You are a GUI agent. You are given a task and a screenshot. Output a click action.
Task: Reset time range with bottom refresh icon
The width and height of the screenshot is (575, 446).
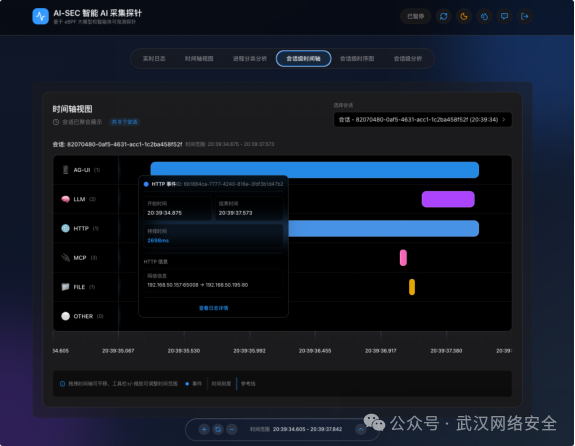pos(218,429)
